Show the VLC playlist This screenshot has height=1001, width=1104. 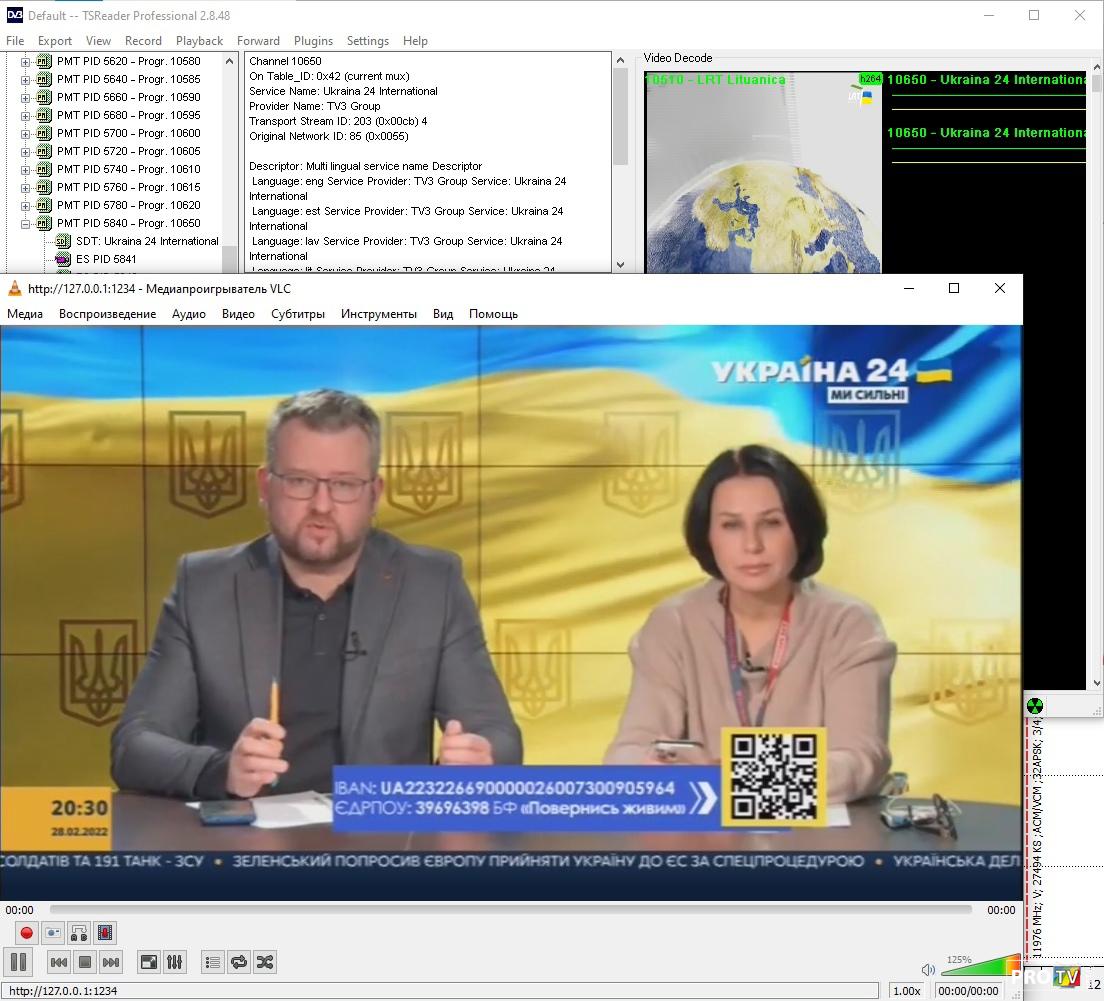[212, 962]
